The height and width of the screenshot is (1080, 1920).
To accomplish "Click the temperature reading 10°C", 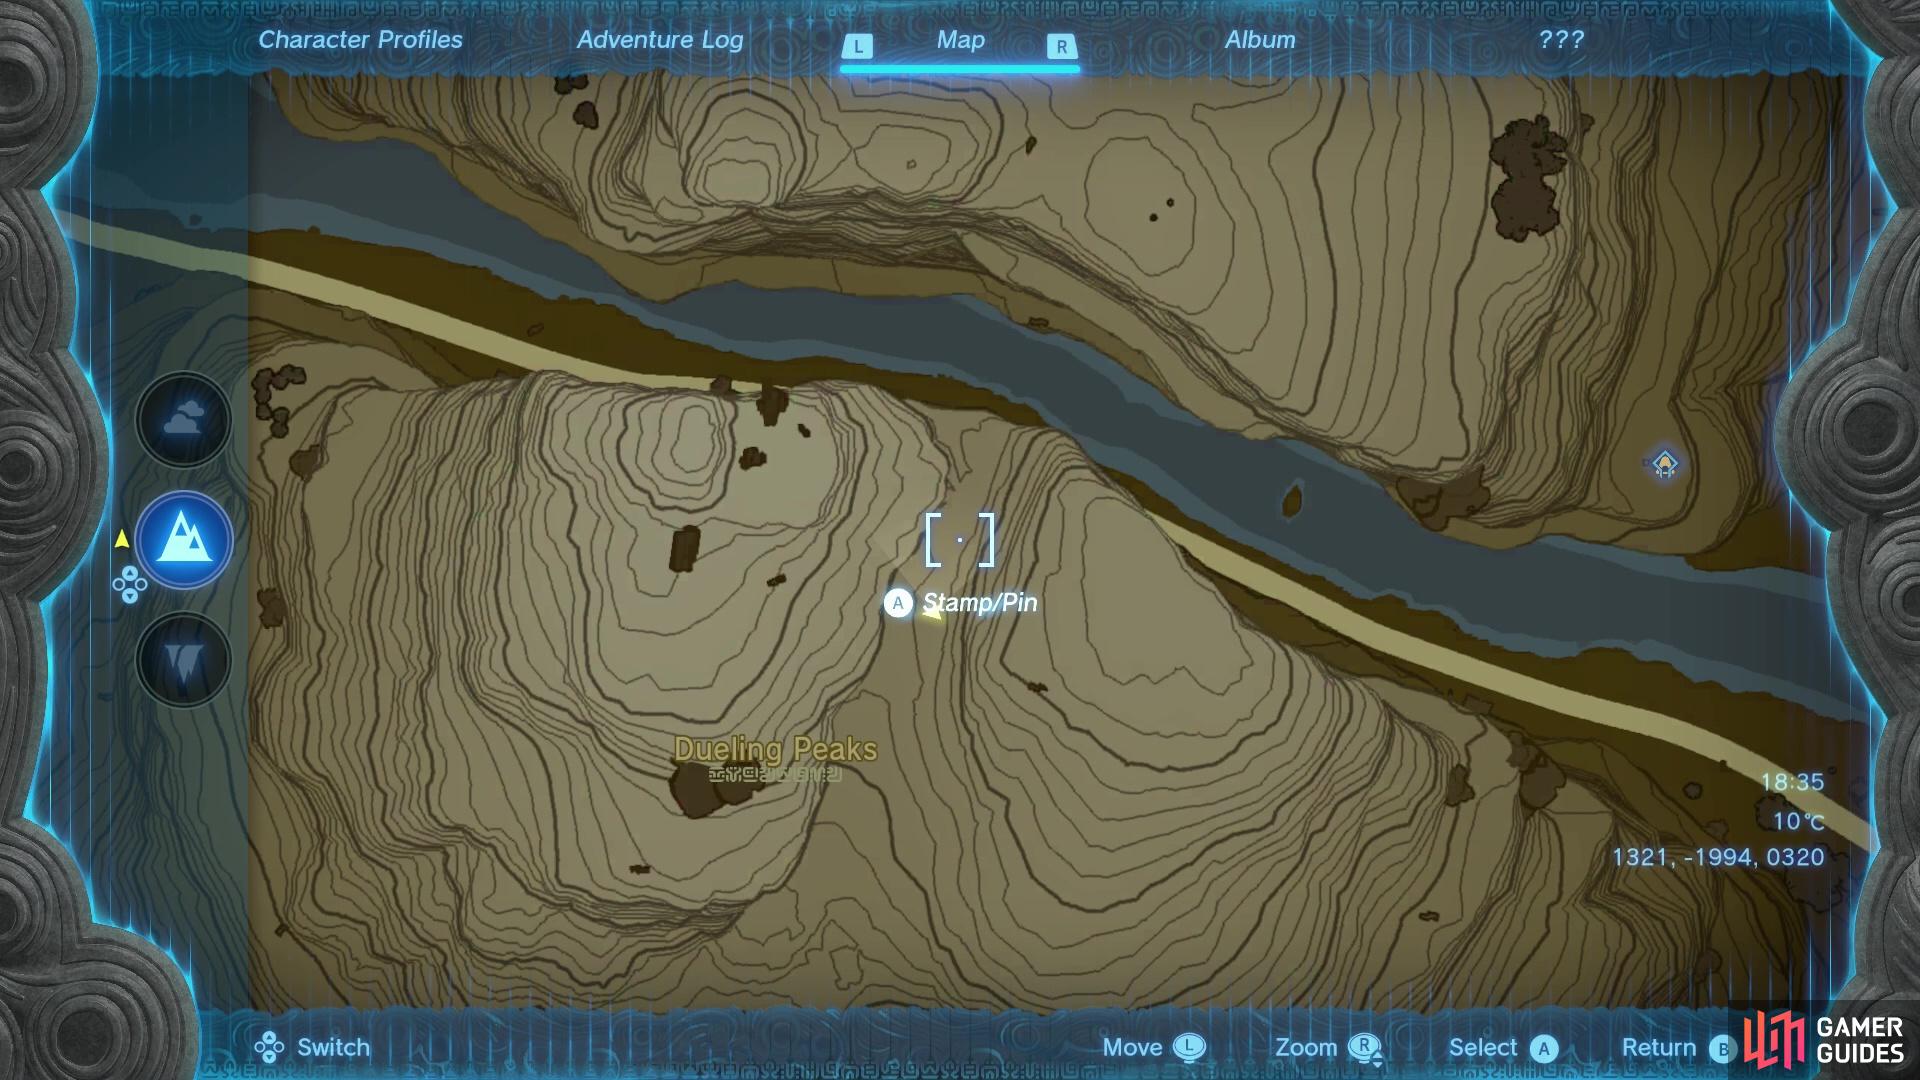I will point(1799,822).
